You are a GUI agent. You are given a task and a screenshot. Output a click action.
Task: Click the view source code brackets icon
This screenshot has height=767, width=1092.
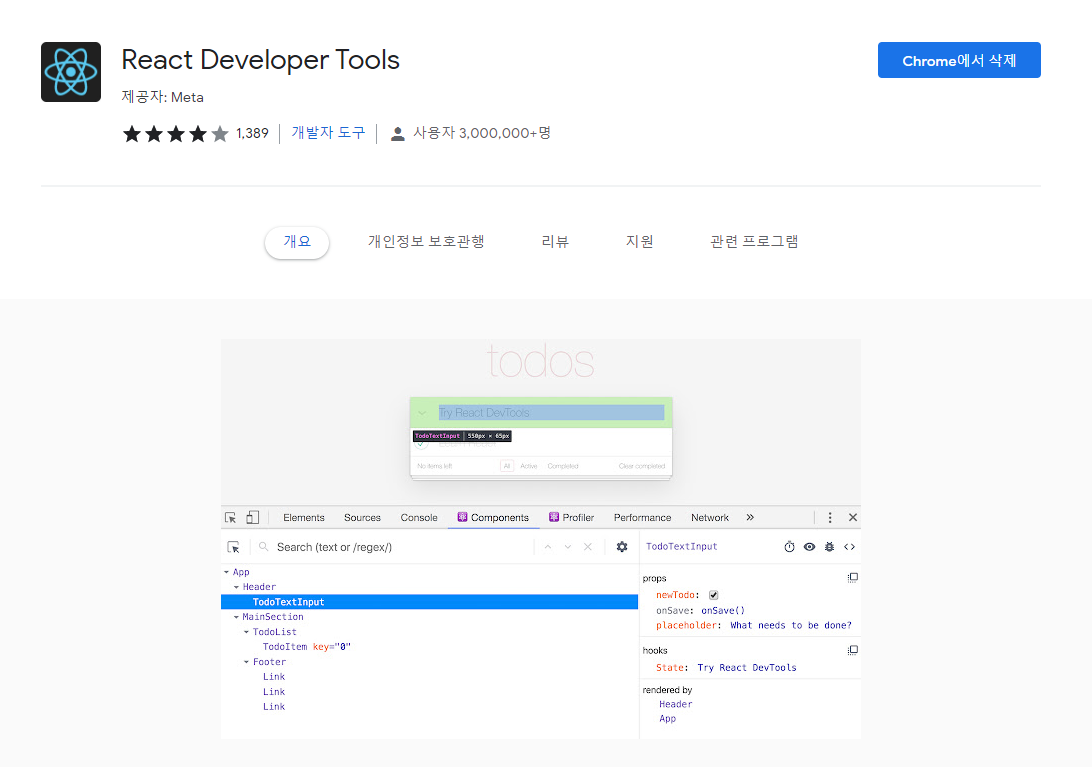pos(850,547)
